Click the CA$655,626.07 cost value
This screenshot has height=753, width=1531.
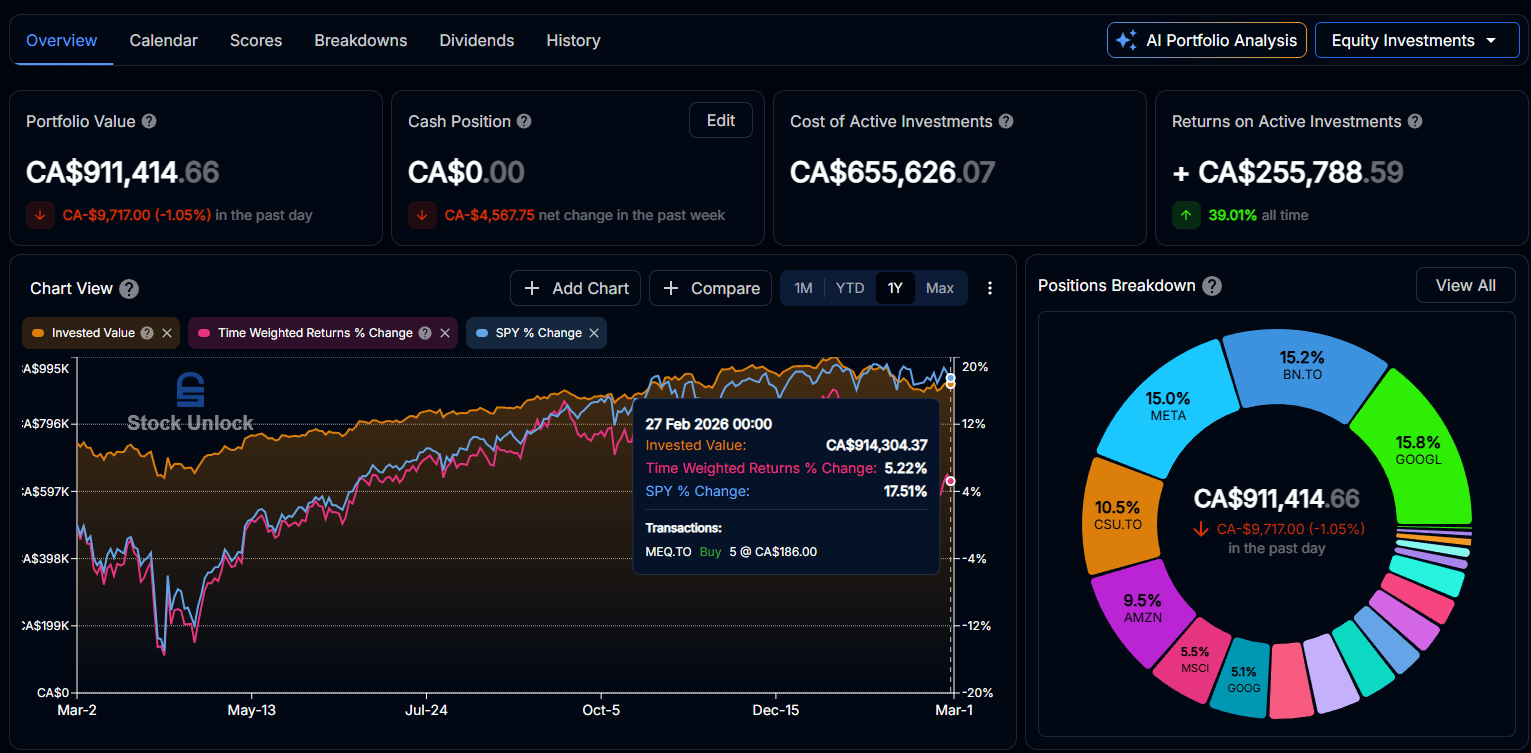(x=893, y=172)
